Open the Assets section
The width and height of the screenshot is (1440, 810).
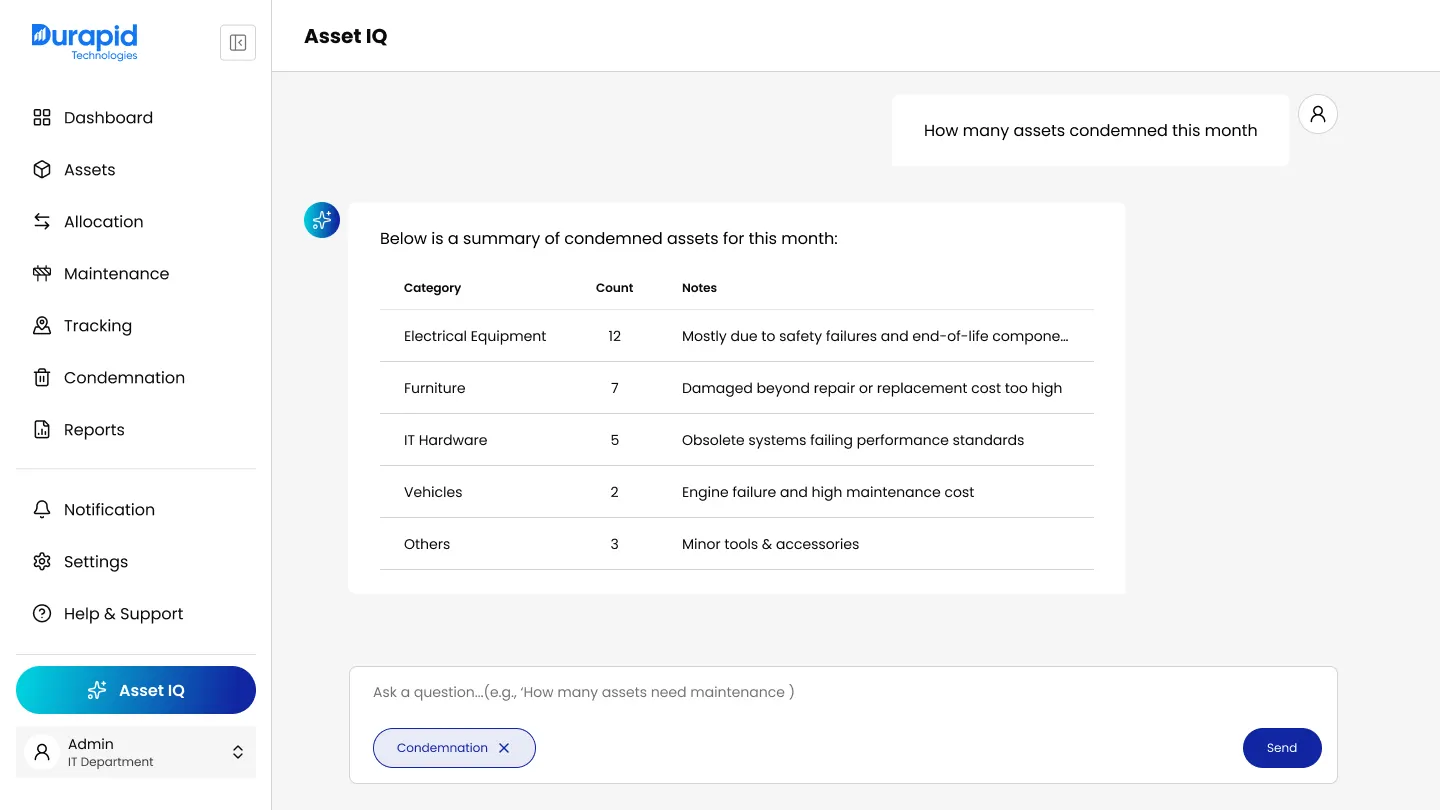tap(89, 169)
